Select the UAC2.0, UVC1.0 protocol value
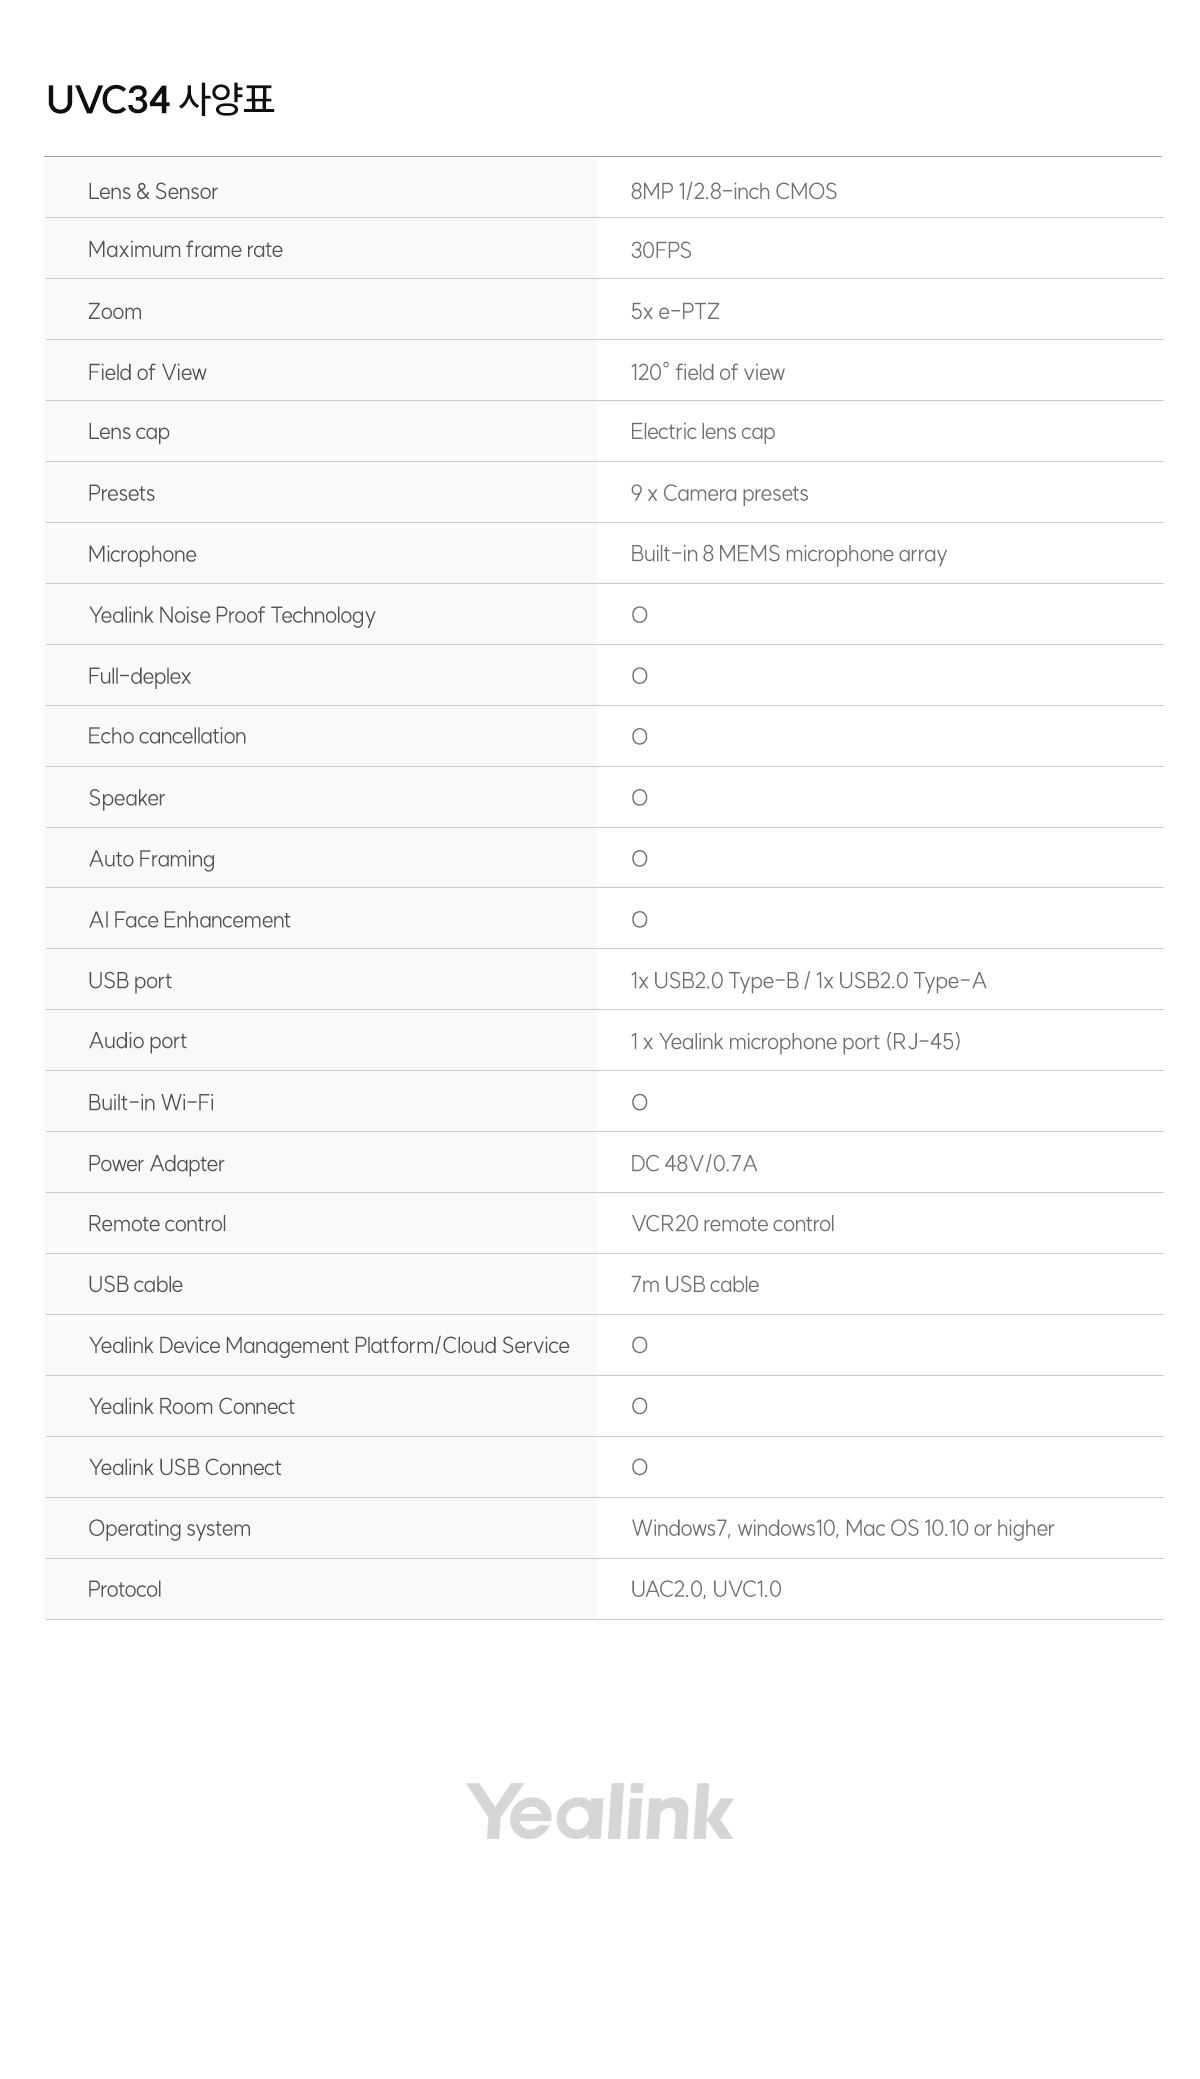1200x2079 pixels. [706, 1589]
